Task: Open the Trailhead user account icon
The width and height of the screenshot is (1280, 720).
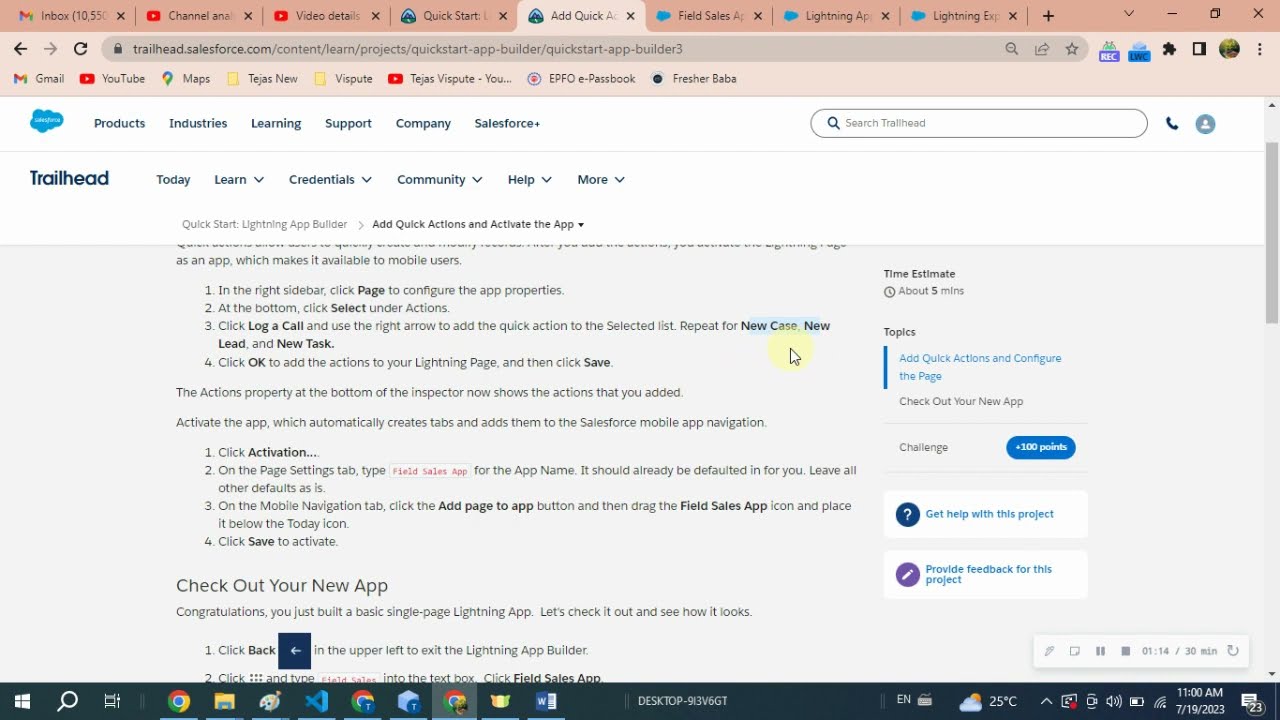Action: coord(1205,124)
